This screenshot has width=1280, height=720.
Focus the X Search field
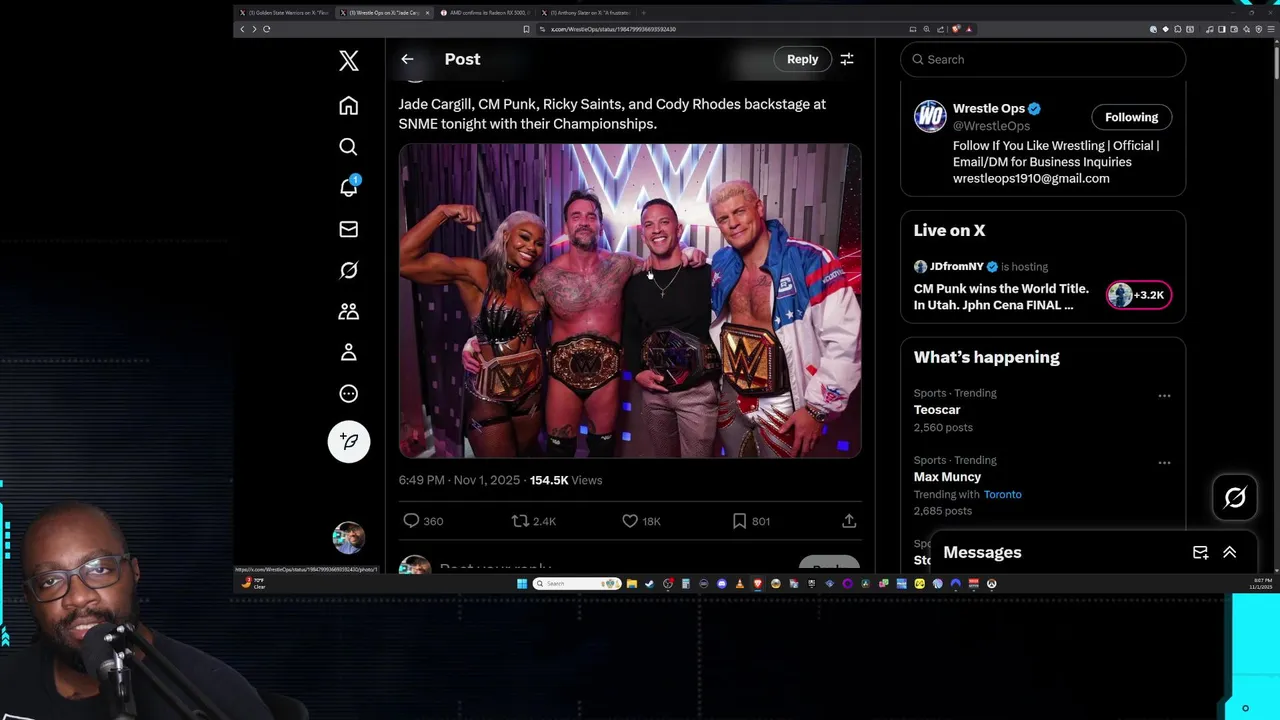click(1043, 59)
